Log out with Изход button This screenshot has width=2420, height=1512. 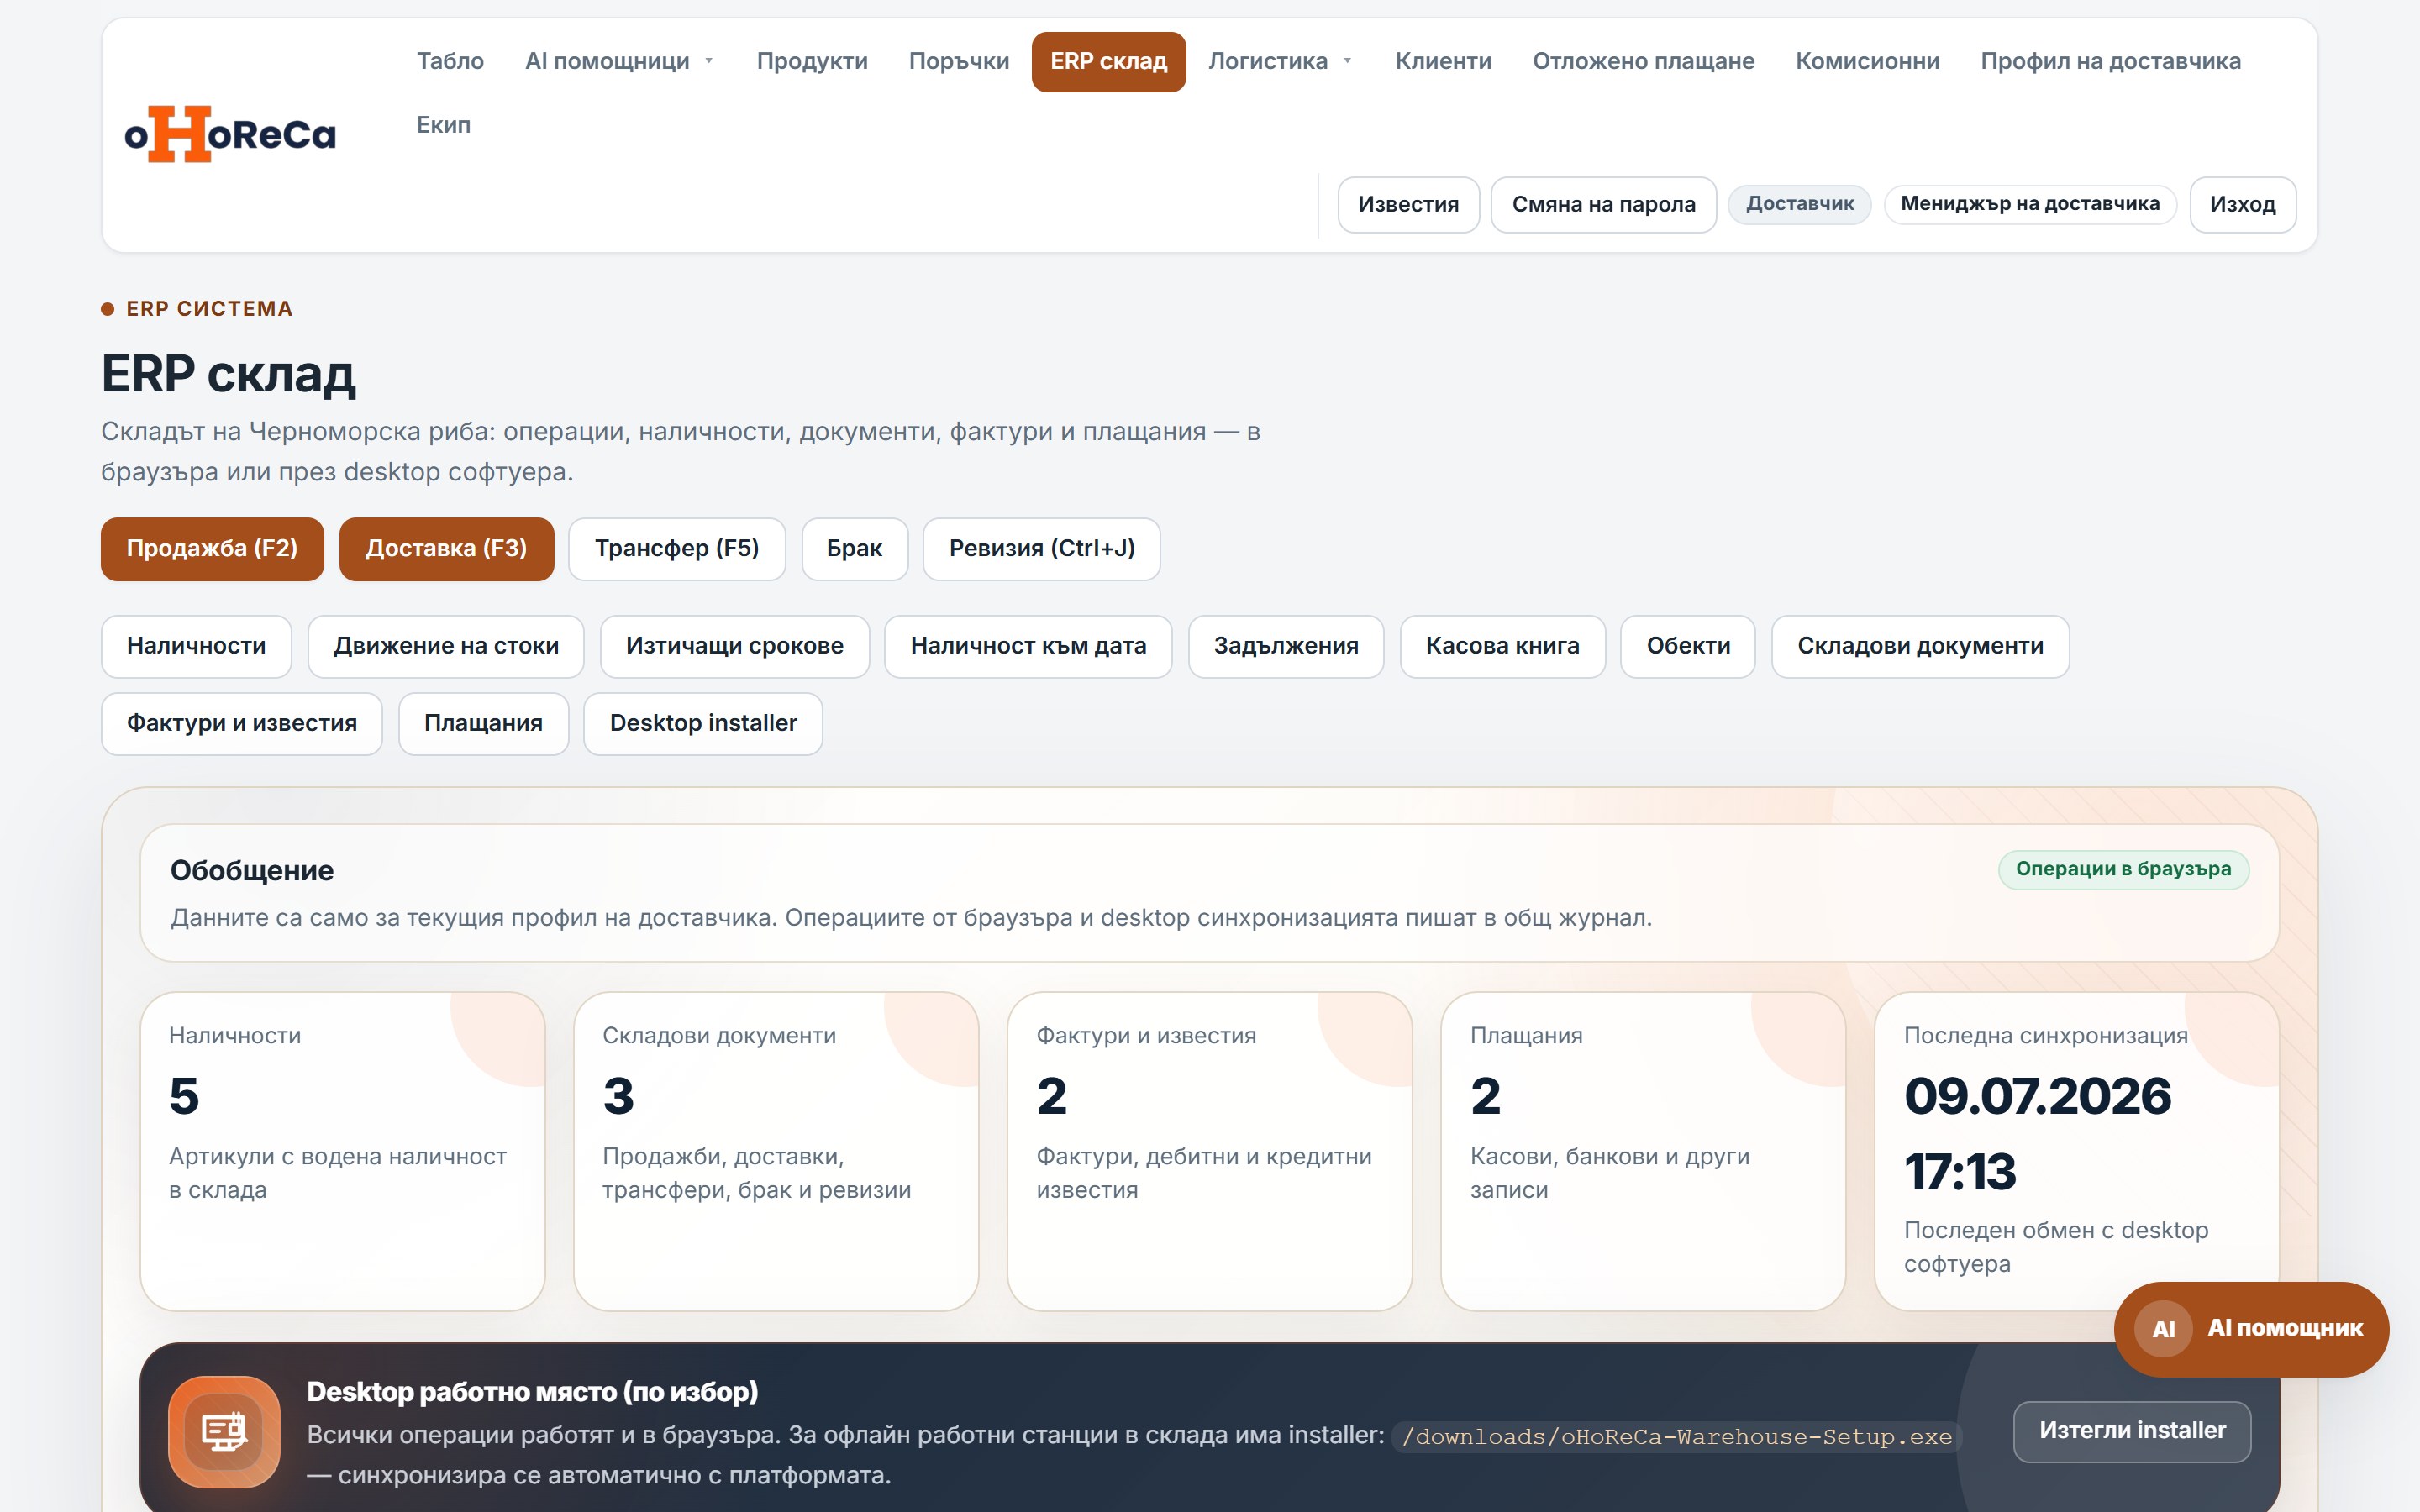pos(2242,204)
